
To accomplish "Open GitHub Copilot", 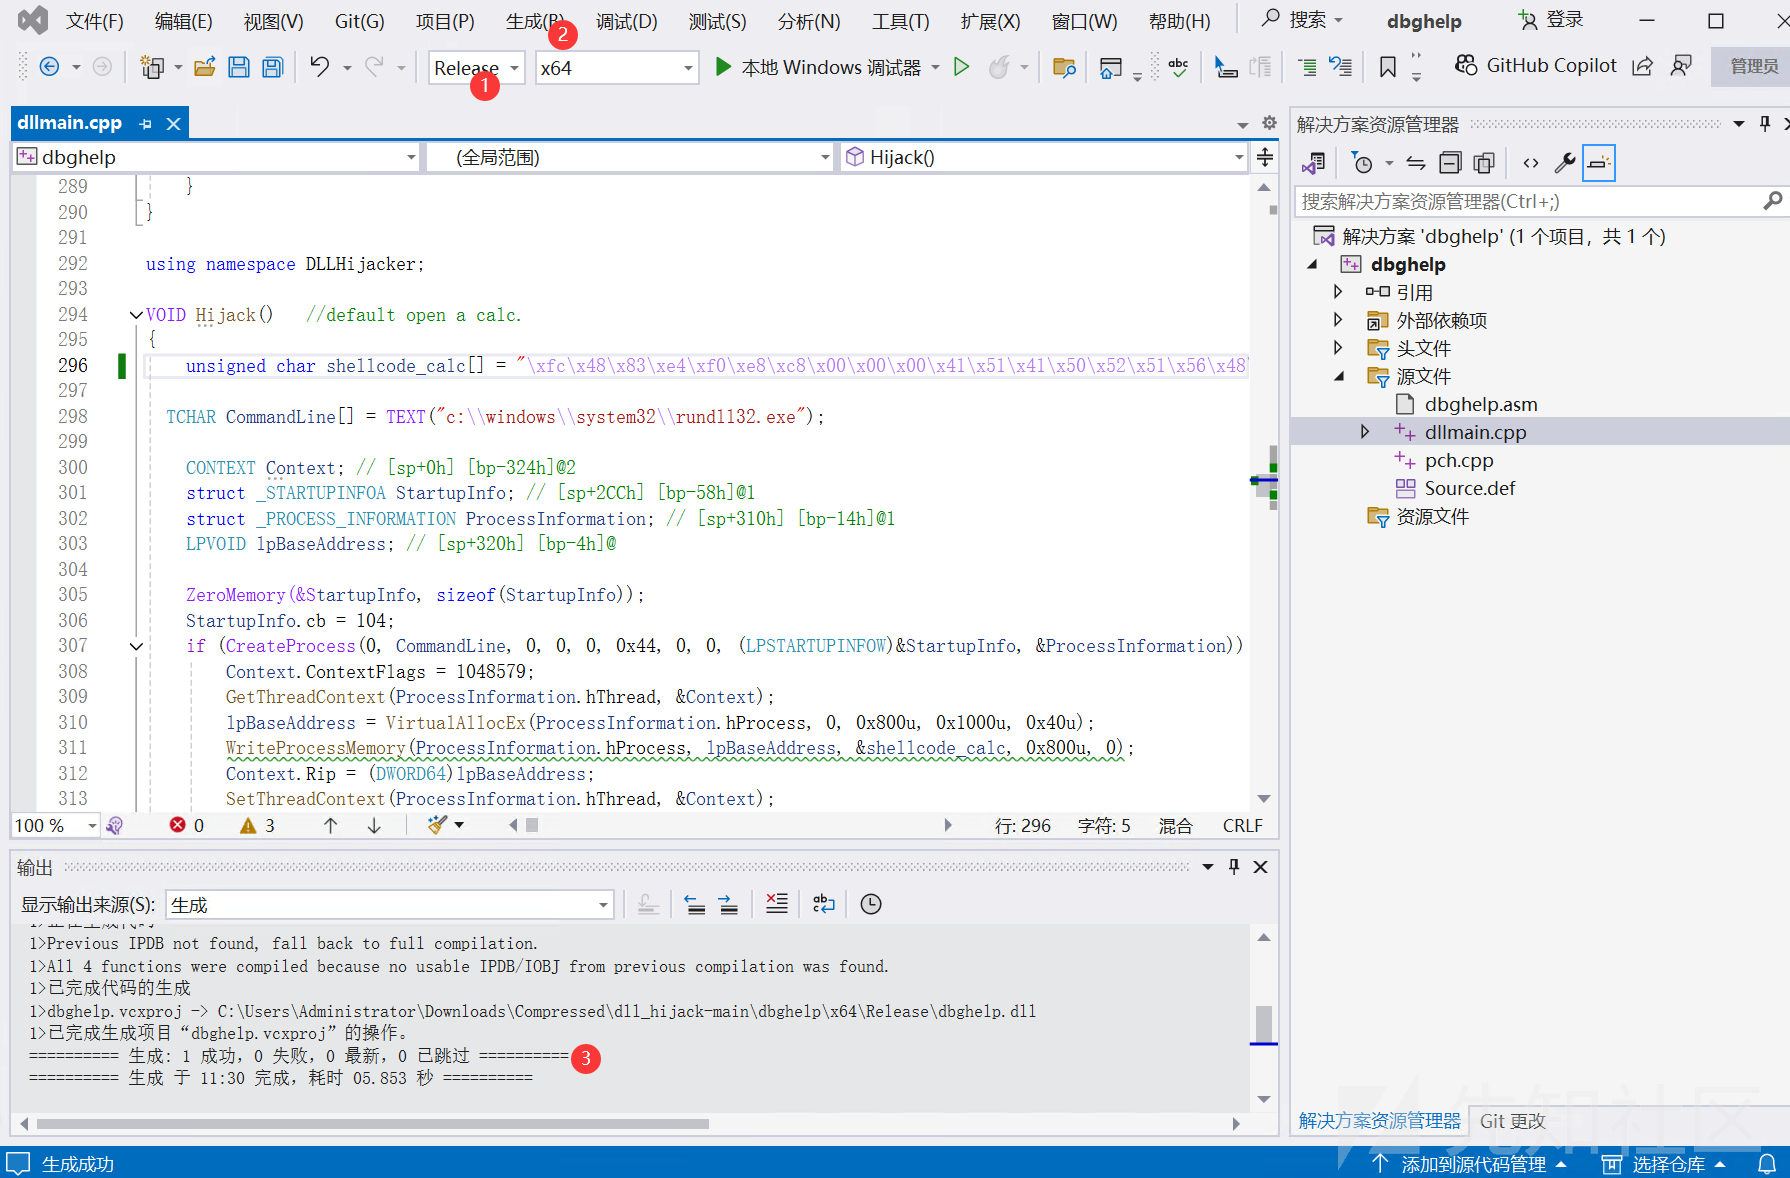I will 1535,66.
